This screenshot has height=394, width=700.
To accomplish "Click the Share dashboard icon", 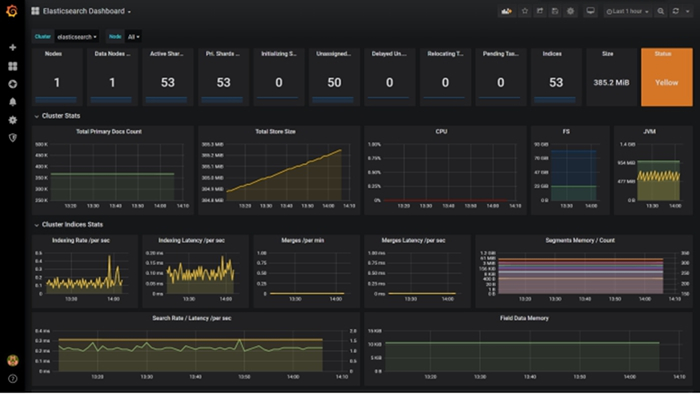I will (540, 11).
